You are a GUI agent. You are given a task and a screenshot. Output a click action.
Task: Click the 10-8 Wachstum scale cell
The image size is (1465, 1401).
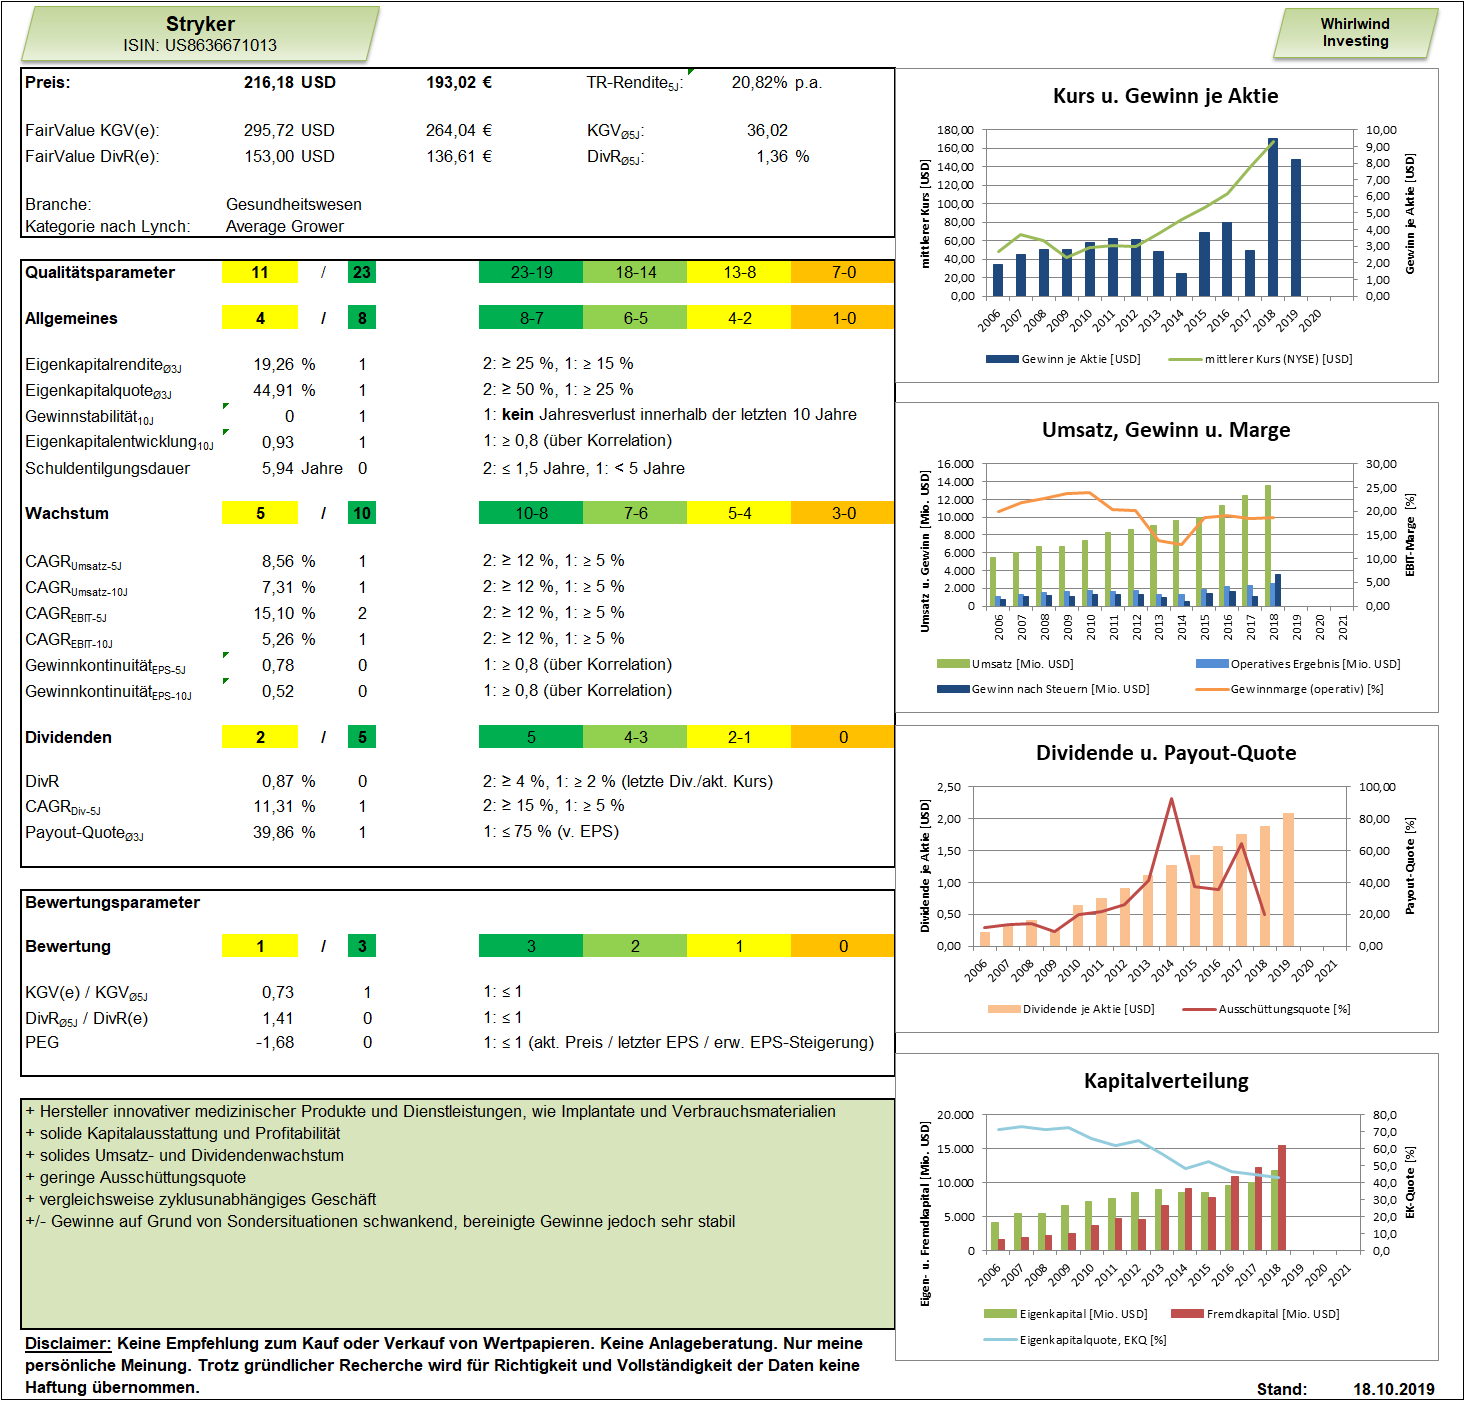(531, 513)
